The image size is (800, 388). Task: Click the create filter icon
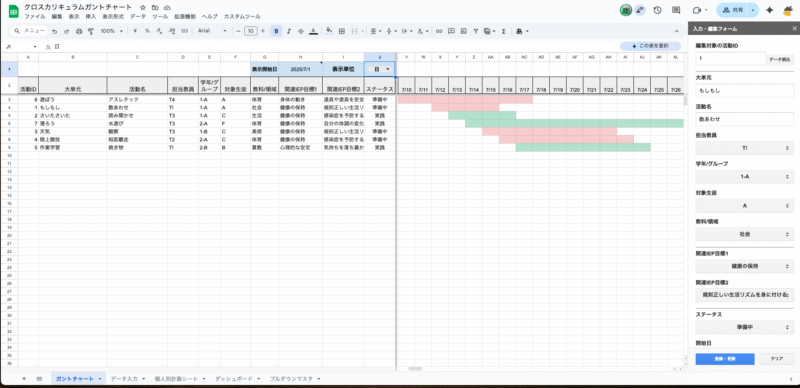pyautogui.click(x=476, y=31)
